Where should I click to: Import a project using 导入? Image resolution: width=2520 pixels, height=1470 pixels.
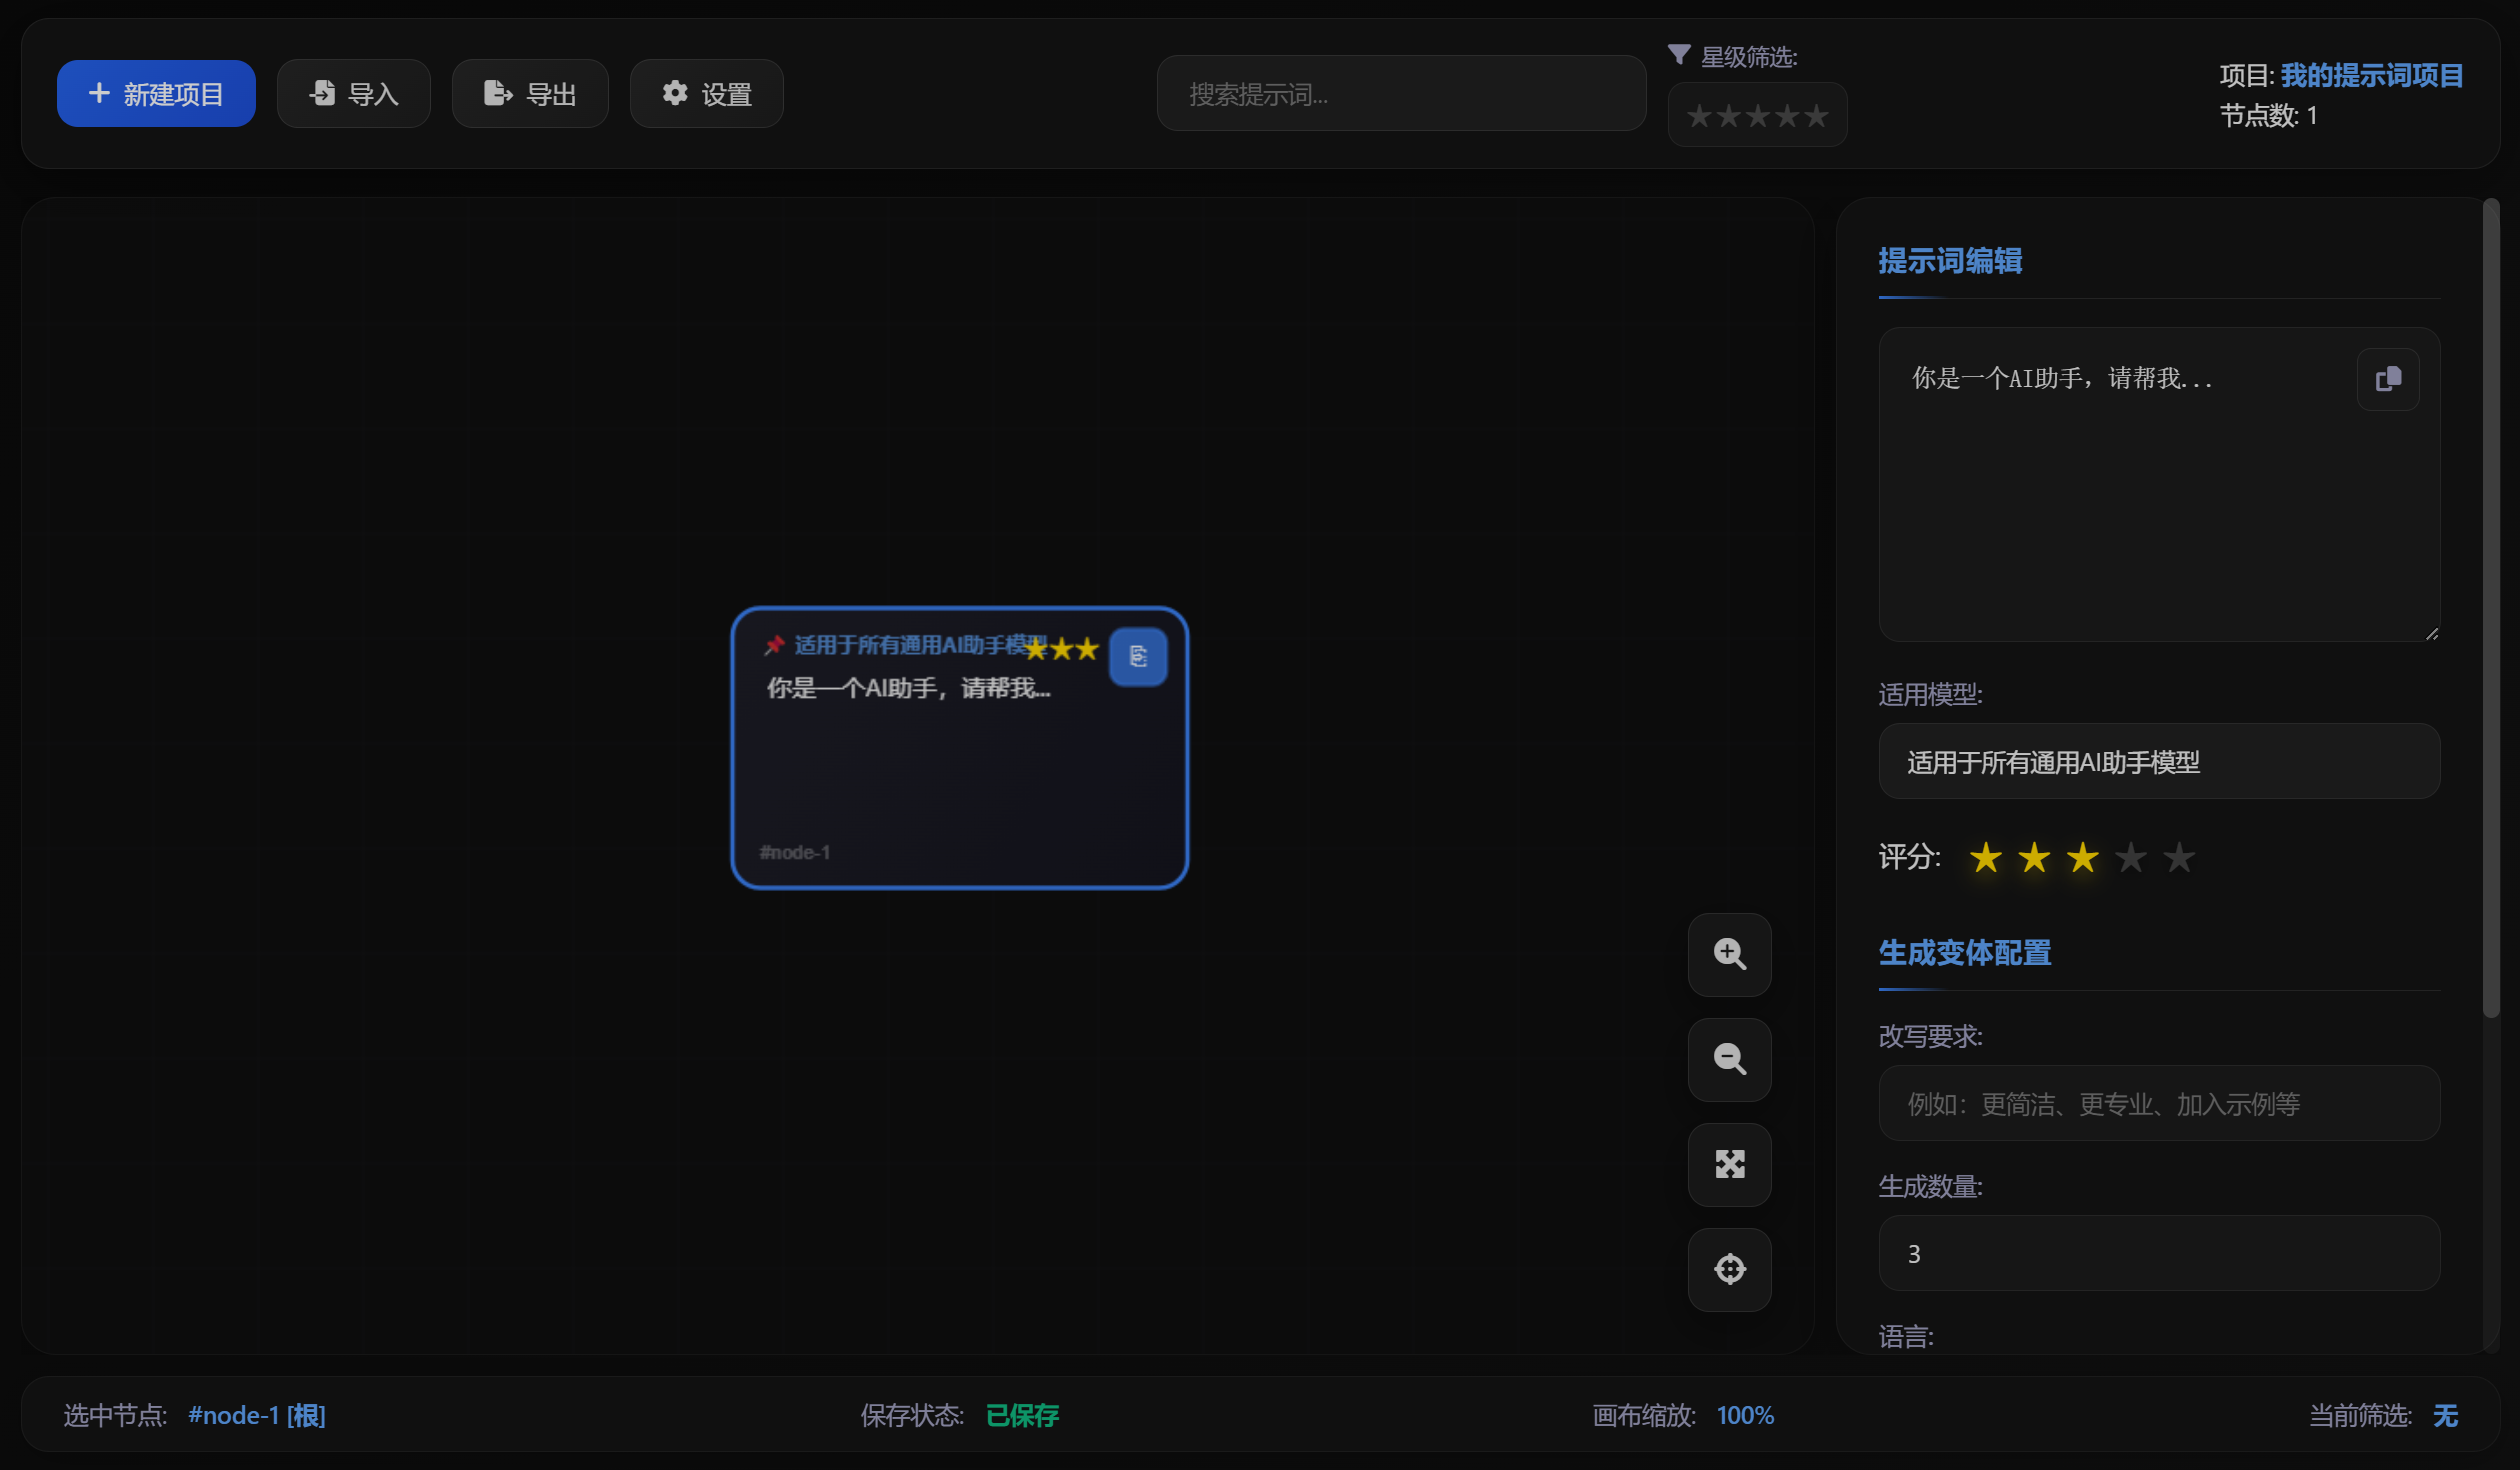pyautogui.click(x=353, y=93)
